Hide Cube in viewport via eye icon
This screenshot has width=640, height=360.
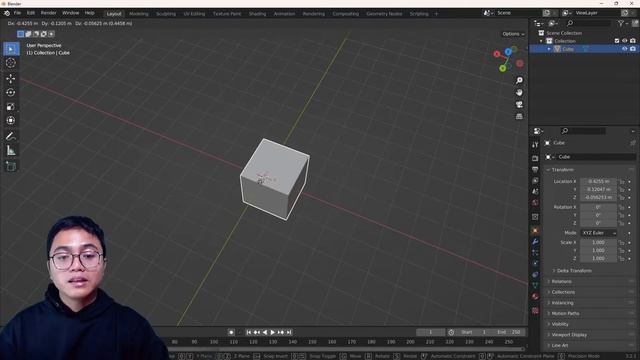tap(624, 49)
